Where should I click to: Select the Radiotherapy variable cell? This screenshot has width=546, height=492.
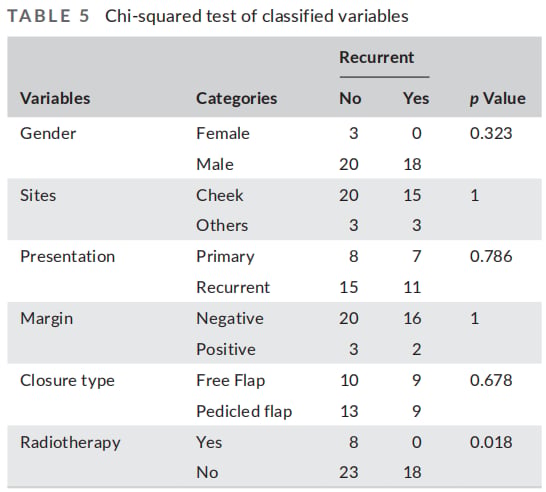[70, 443]
